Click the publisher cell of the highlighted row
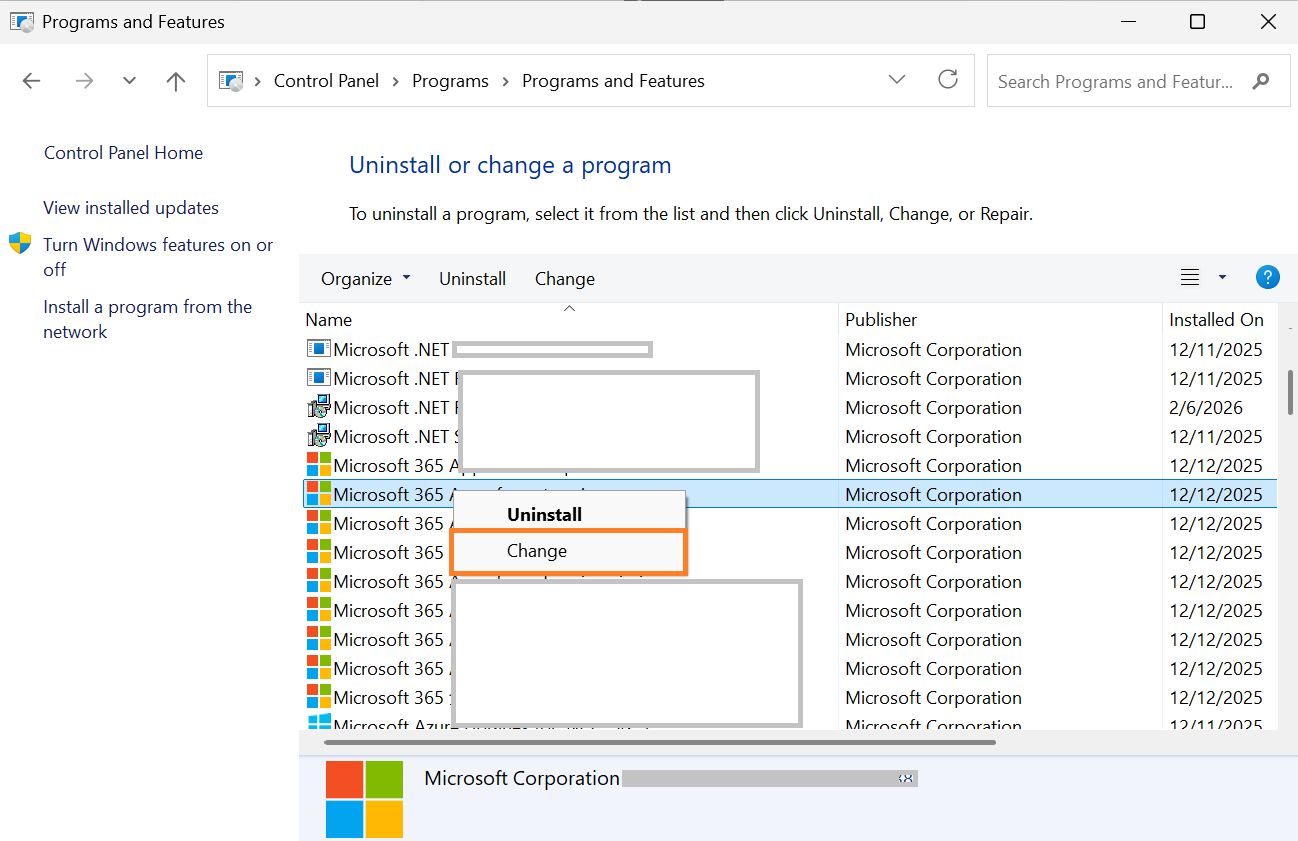 click(x=934, y=495)
